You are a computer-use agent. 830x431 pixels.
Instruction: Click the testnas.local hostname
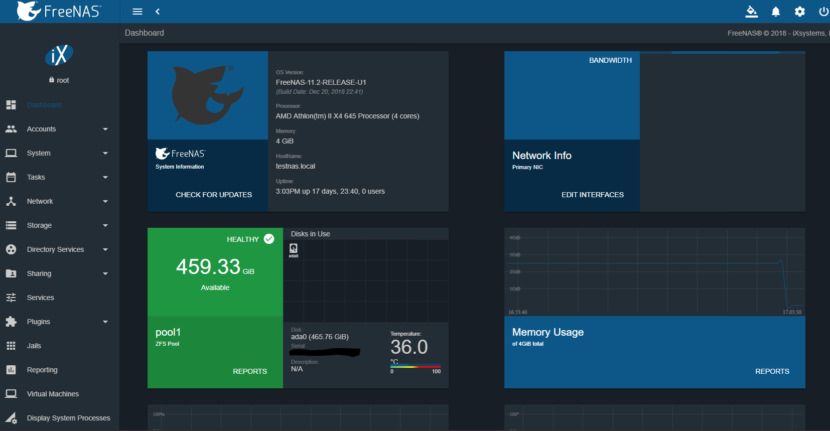coord(295,166)
